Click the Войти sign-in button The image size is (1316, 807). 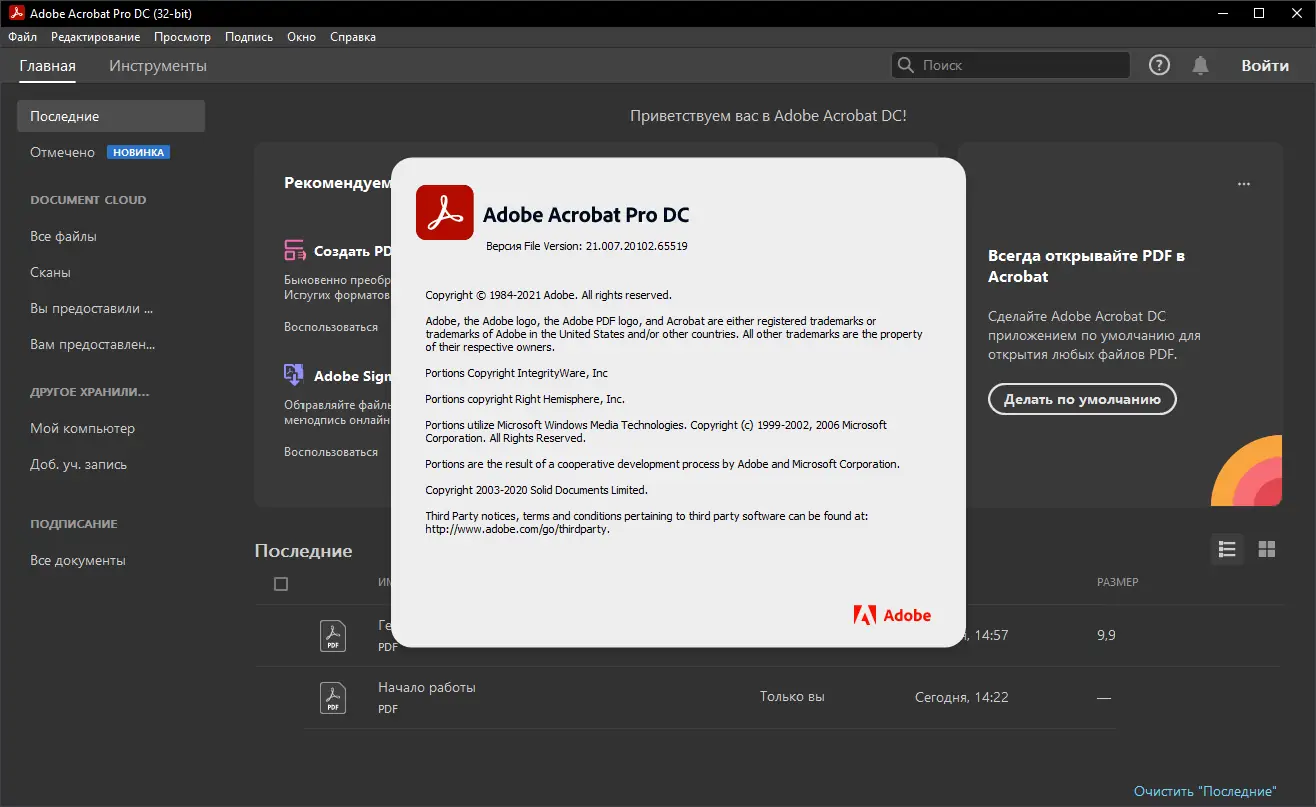click(1265, 66)
